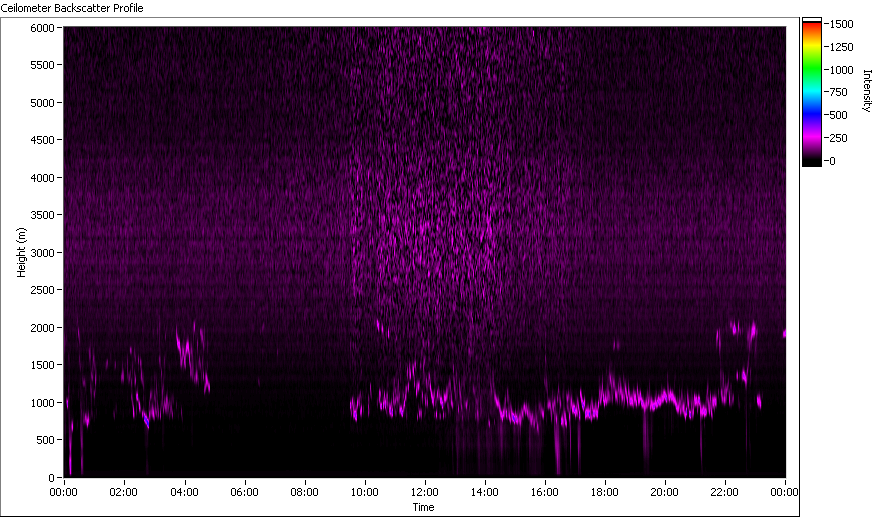Select the 1500 intensity scale value

[x=841, y=24]
